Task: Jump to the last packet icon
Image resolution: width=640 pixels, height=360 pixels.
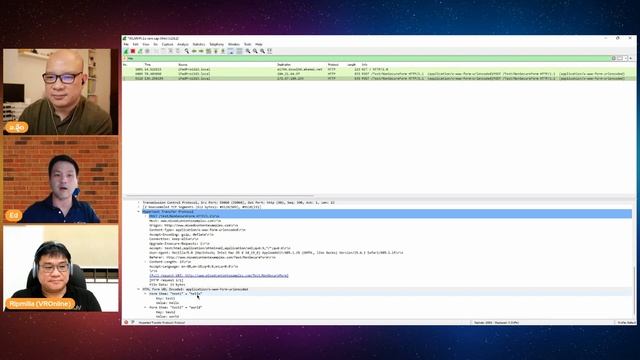Action: (222, 51)
